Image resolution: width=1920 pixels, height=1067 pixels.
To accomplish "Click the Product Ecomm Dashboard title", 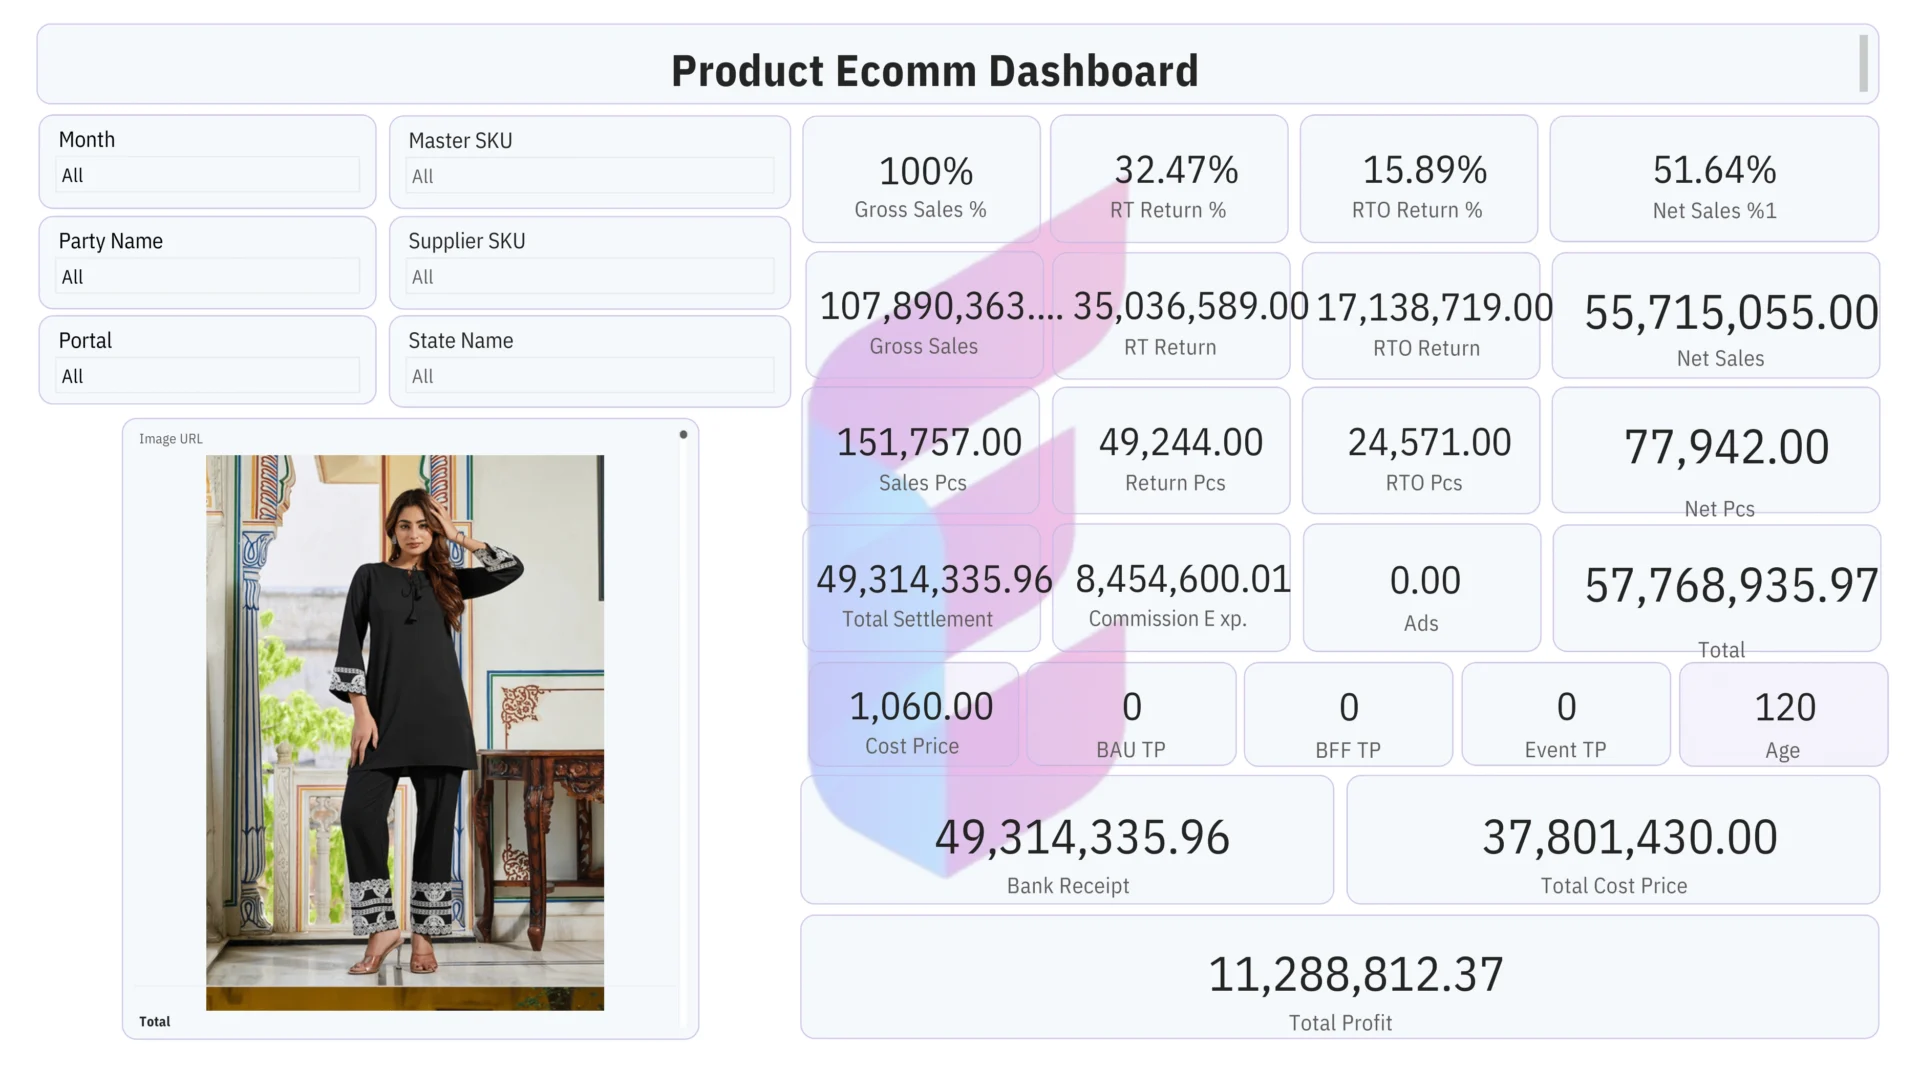I will [934, 70].
